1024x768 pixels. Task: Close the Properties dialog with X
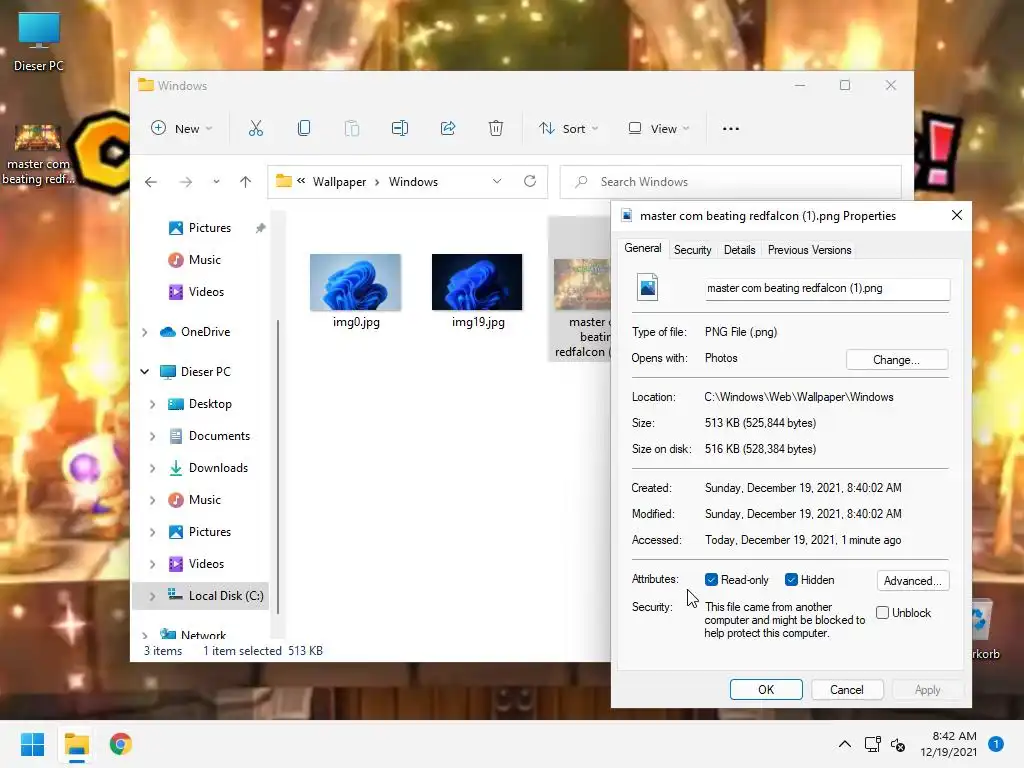(x=957, y=216)
